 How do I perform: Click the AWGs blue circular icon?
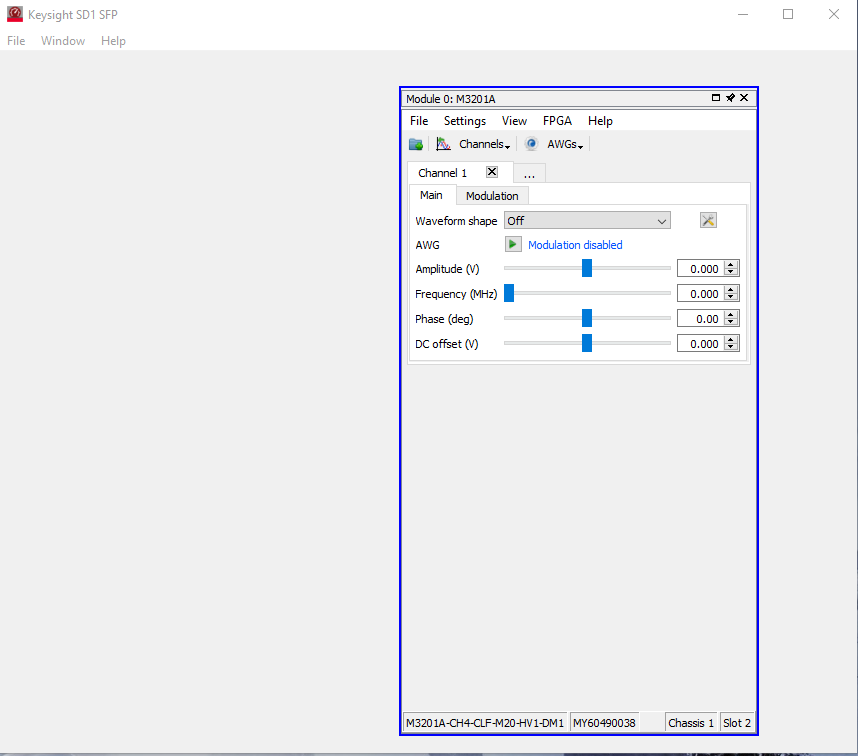pyautogui.click(x=531, y=144)
